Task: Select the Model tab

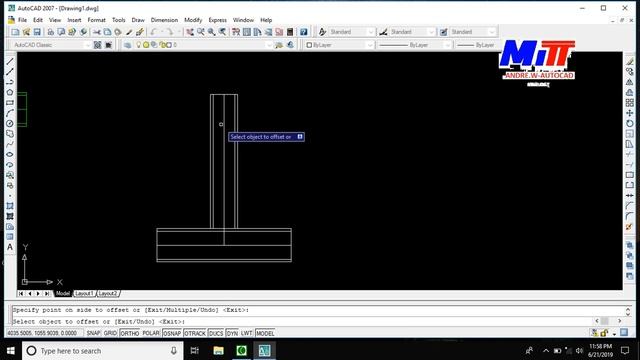Action: (x=63, y=293)
